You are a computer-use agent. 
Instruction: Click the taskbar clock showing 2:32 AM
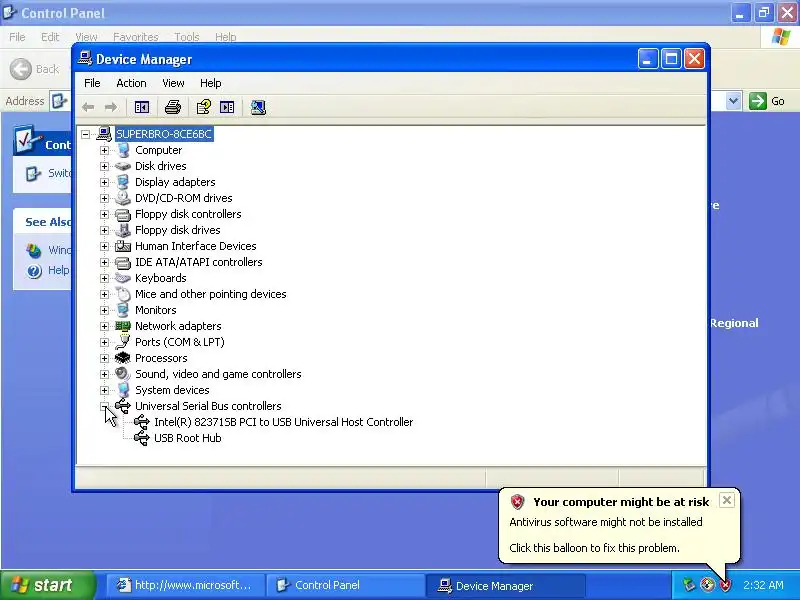763,585
